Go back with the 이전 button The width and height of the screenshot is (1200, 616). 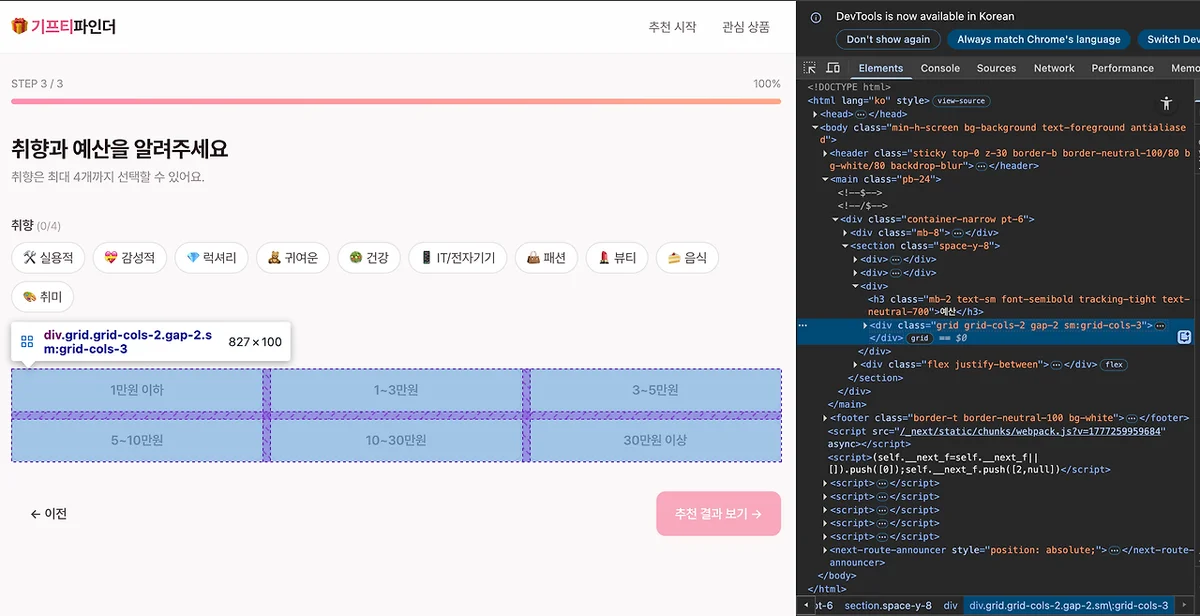point(49,514)
